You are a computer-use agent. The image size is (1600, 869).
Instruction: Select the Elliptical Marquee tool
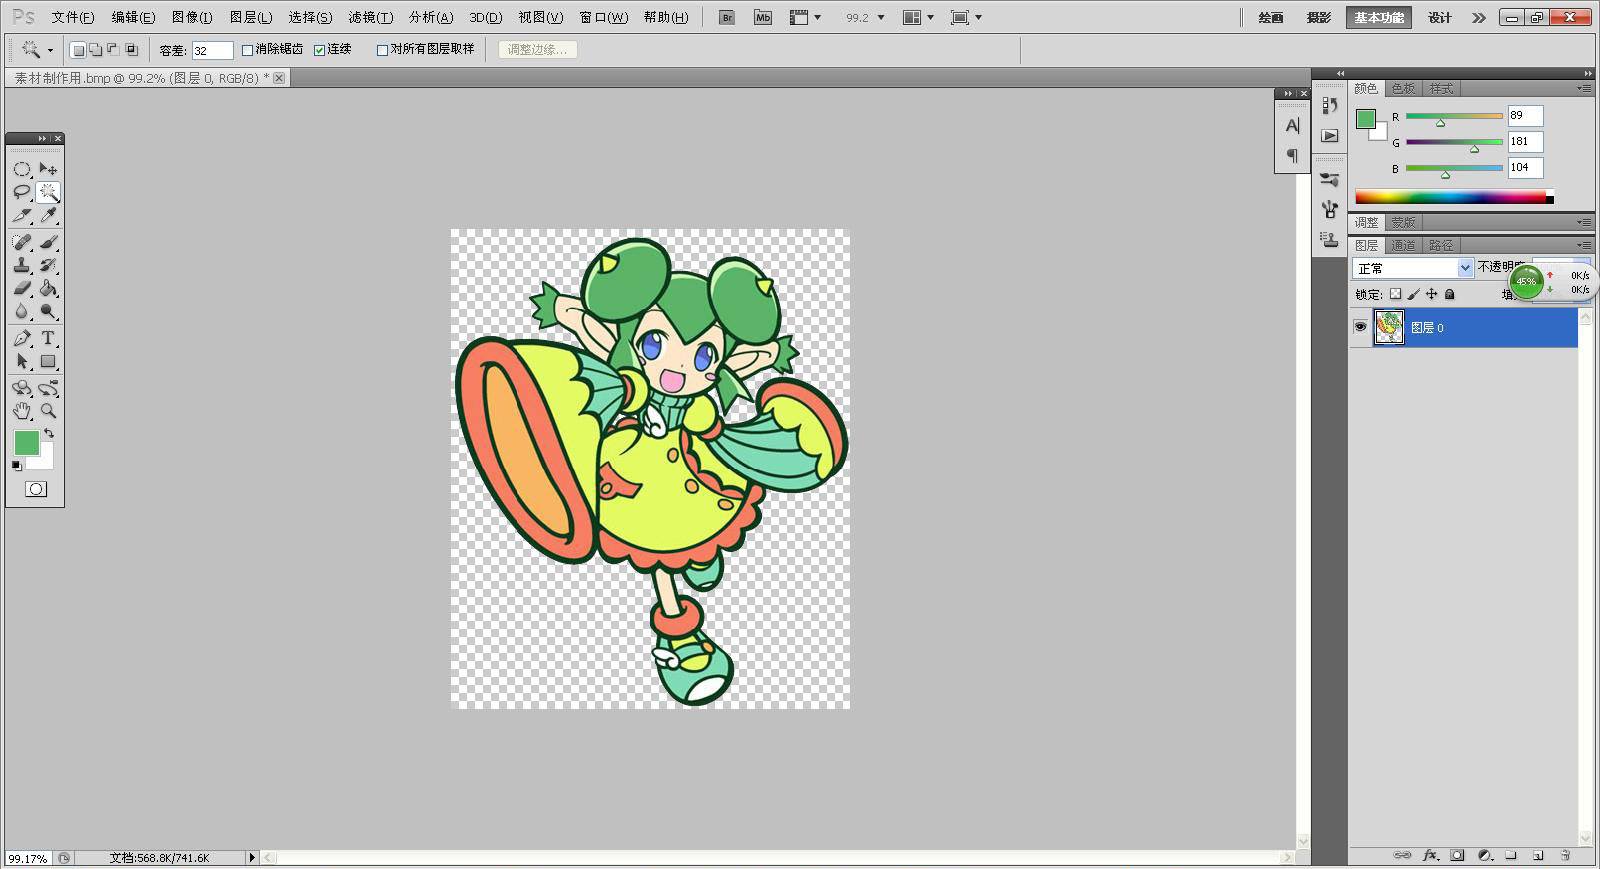coord(22,169)
